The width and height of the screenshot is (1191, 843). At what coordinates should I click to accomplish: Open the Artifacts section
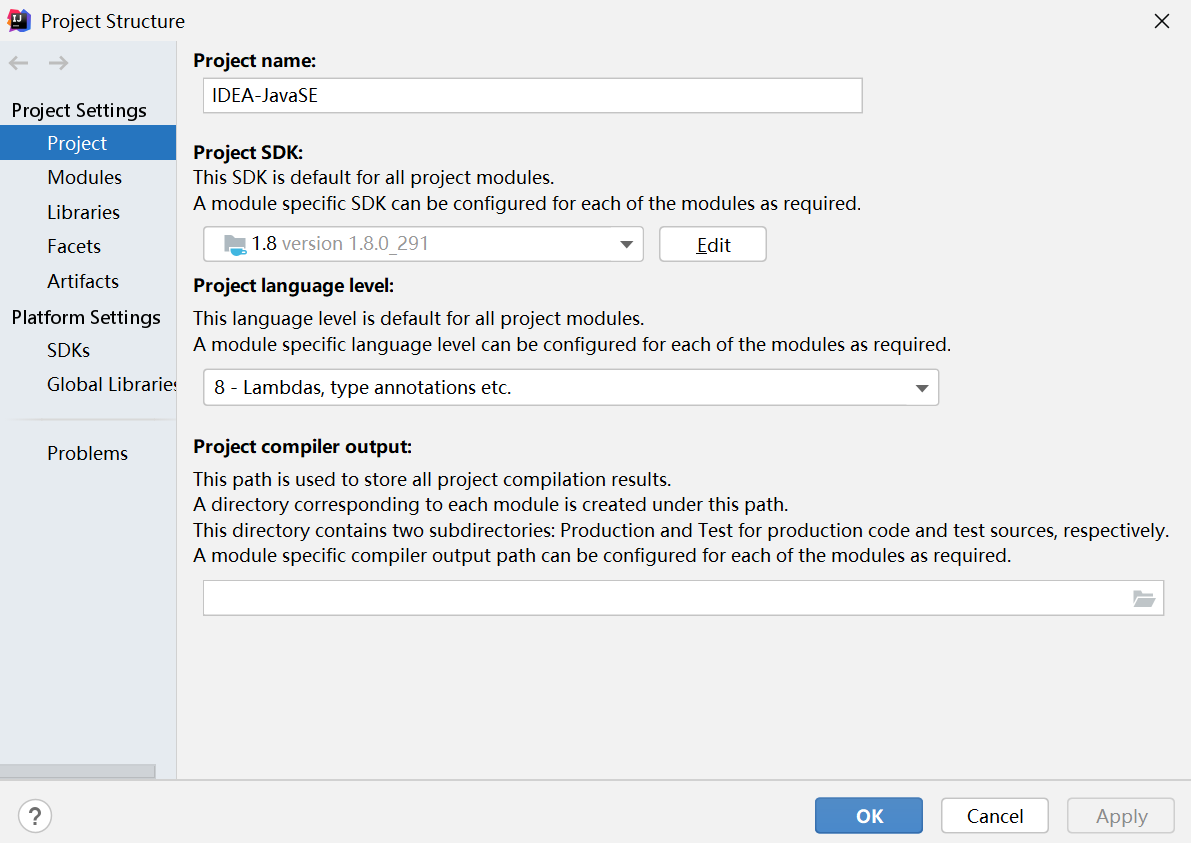[x=83, y=281]
